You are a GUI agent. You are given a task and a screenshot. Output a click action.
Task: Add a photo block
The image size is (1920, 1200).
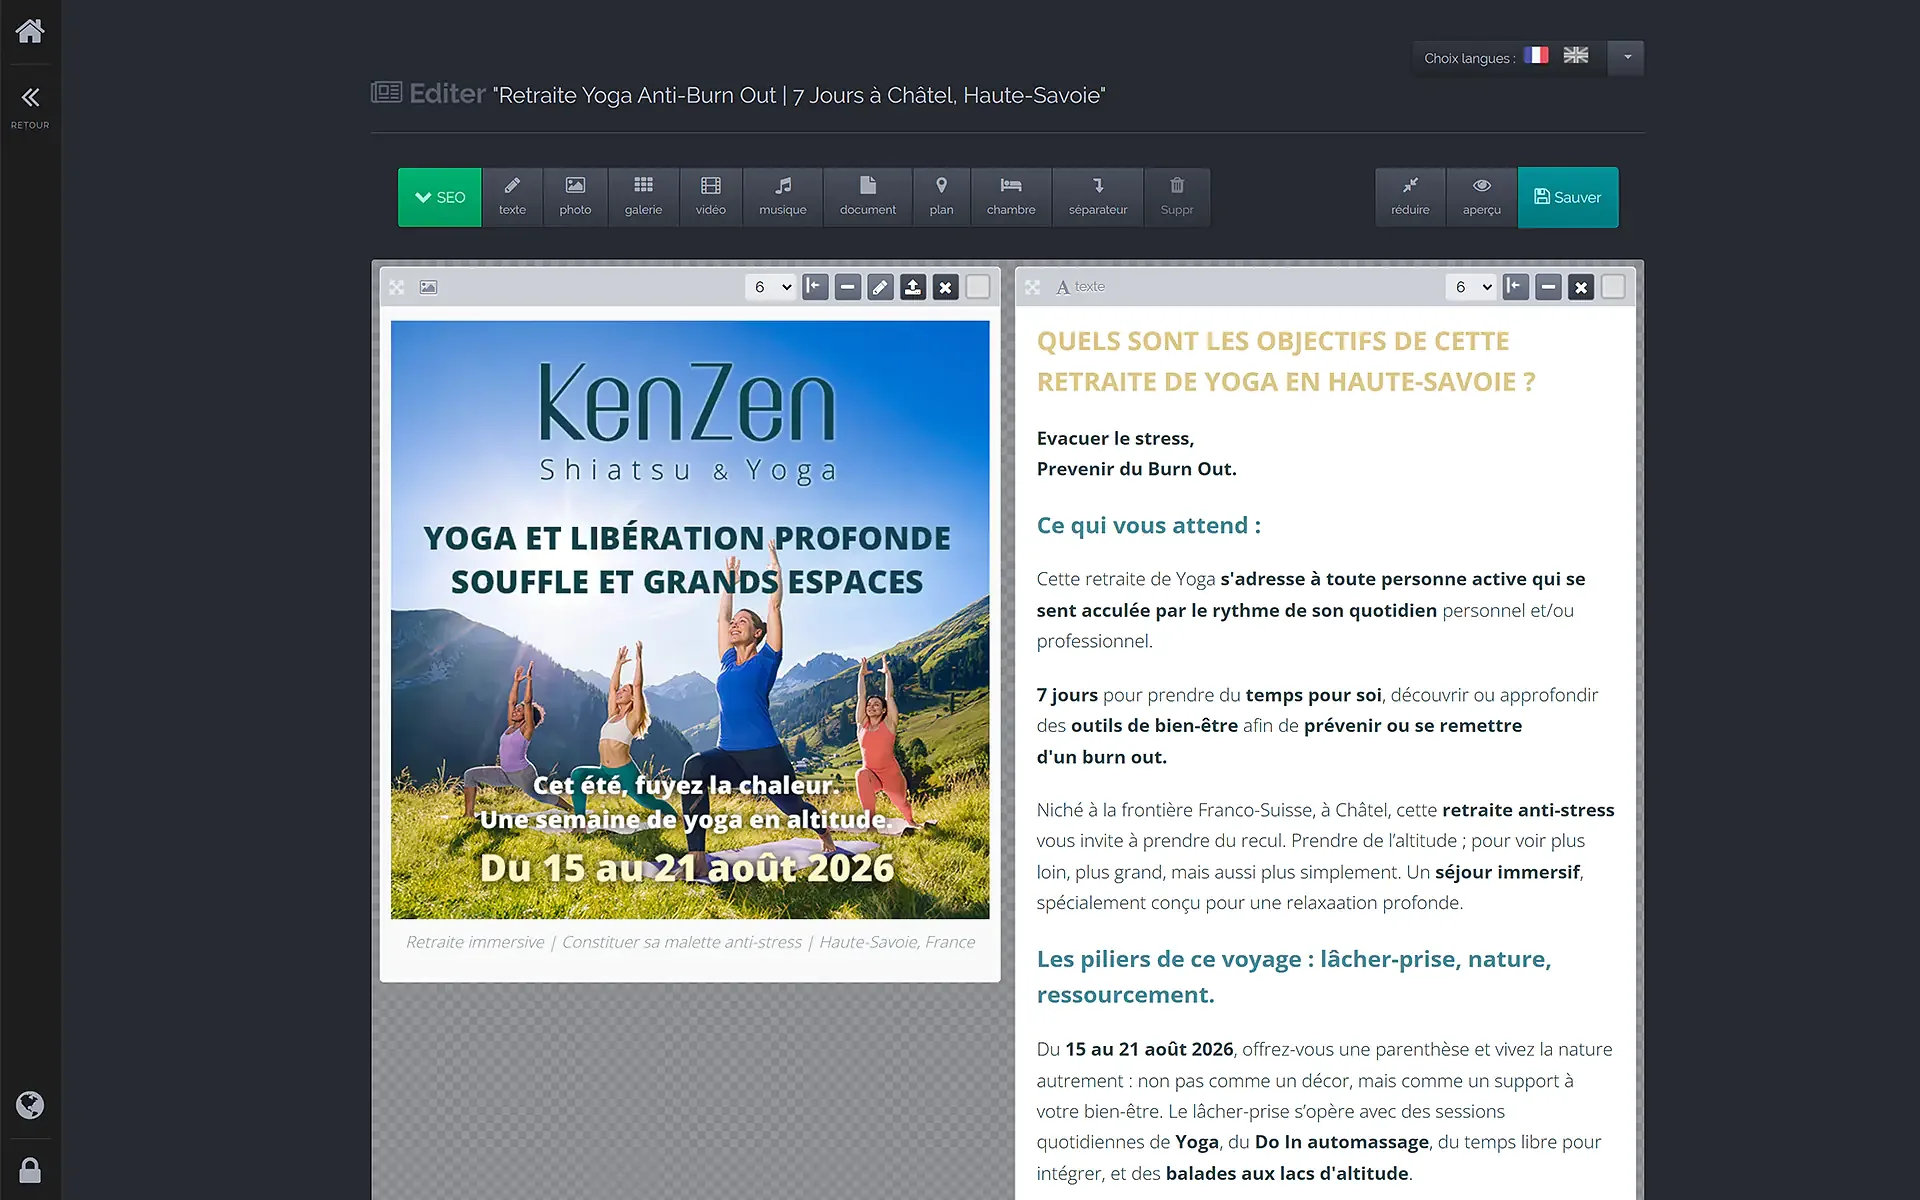click(575, 197)
